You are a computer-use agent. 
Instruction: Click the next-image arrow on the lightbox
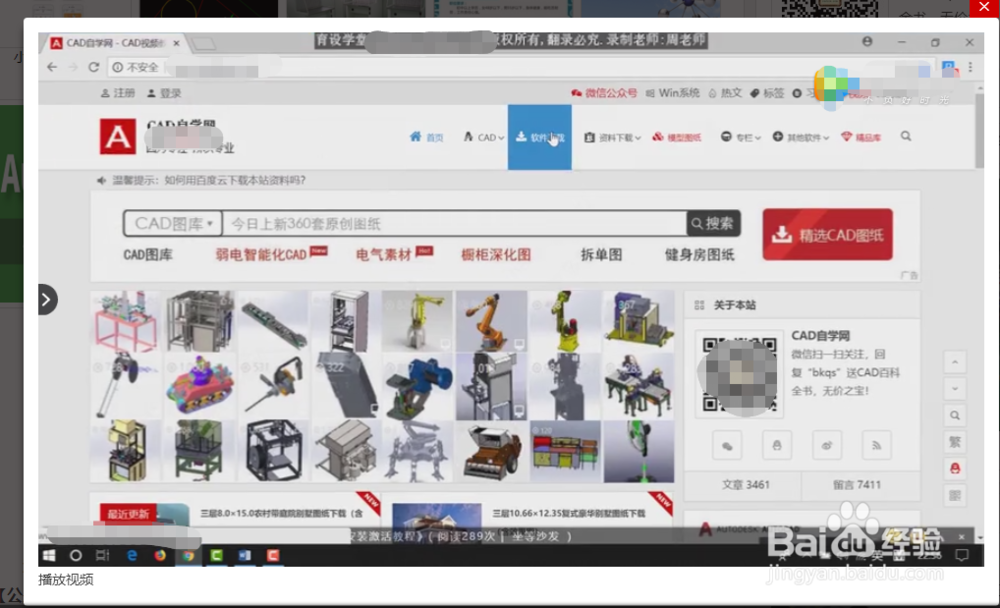[x=47, y=300]
